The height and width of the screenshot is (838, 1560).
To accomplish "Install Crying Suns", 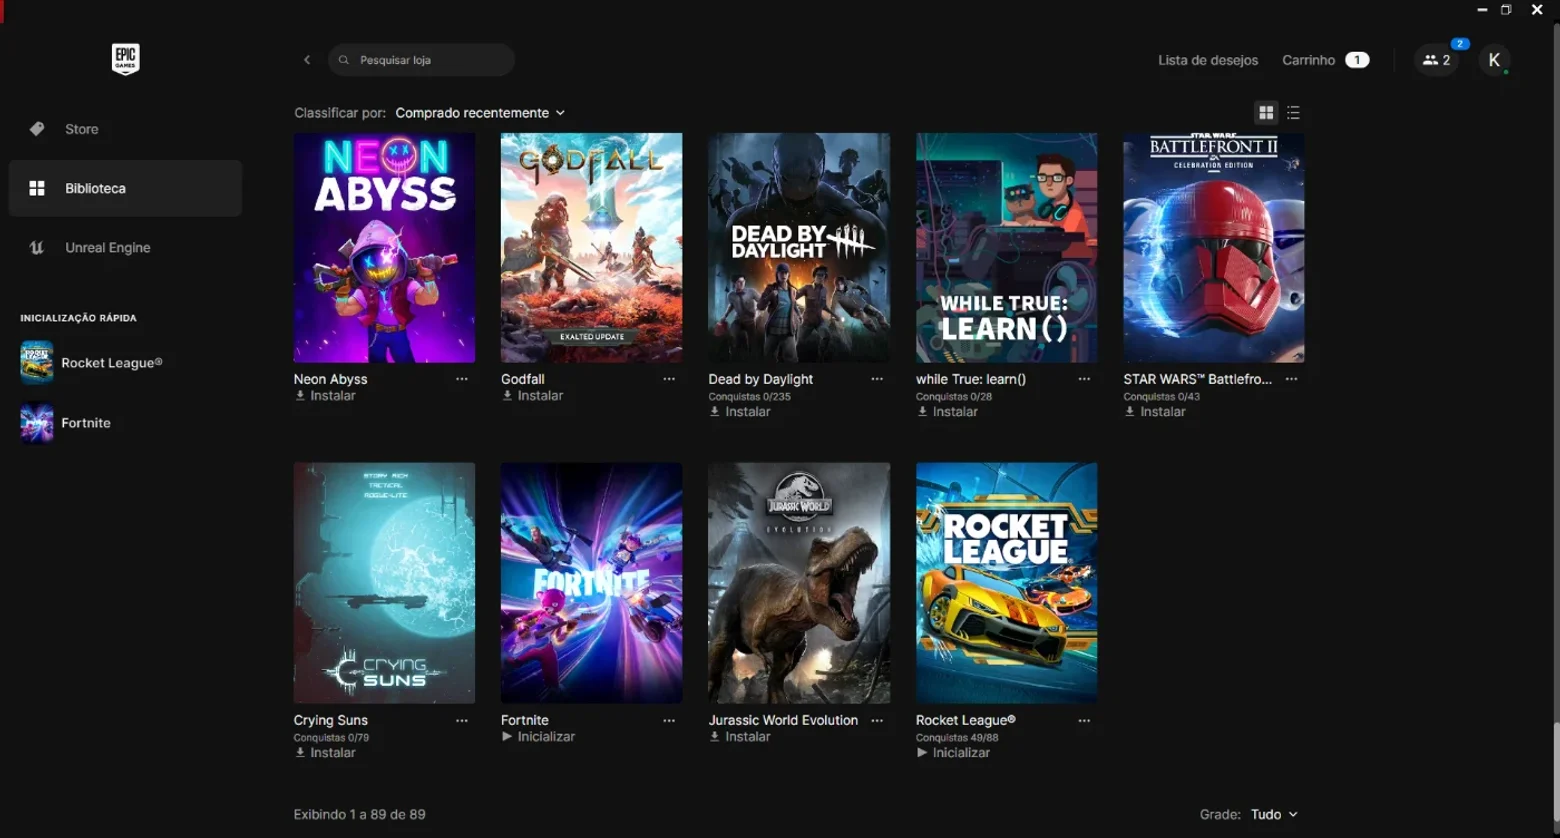I will click(325, 753).
